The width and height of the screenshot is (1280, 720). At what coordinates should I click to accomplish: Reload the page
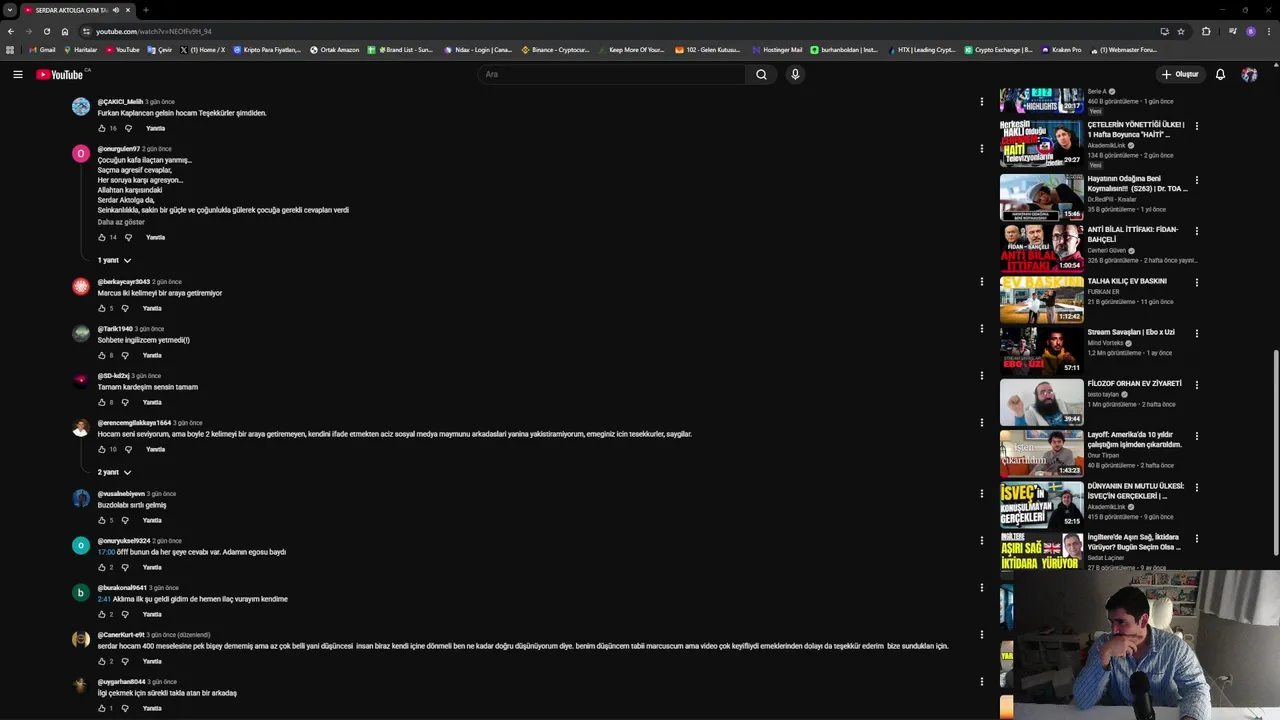coord(46,31)
